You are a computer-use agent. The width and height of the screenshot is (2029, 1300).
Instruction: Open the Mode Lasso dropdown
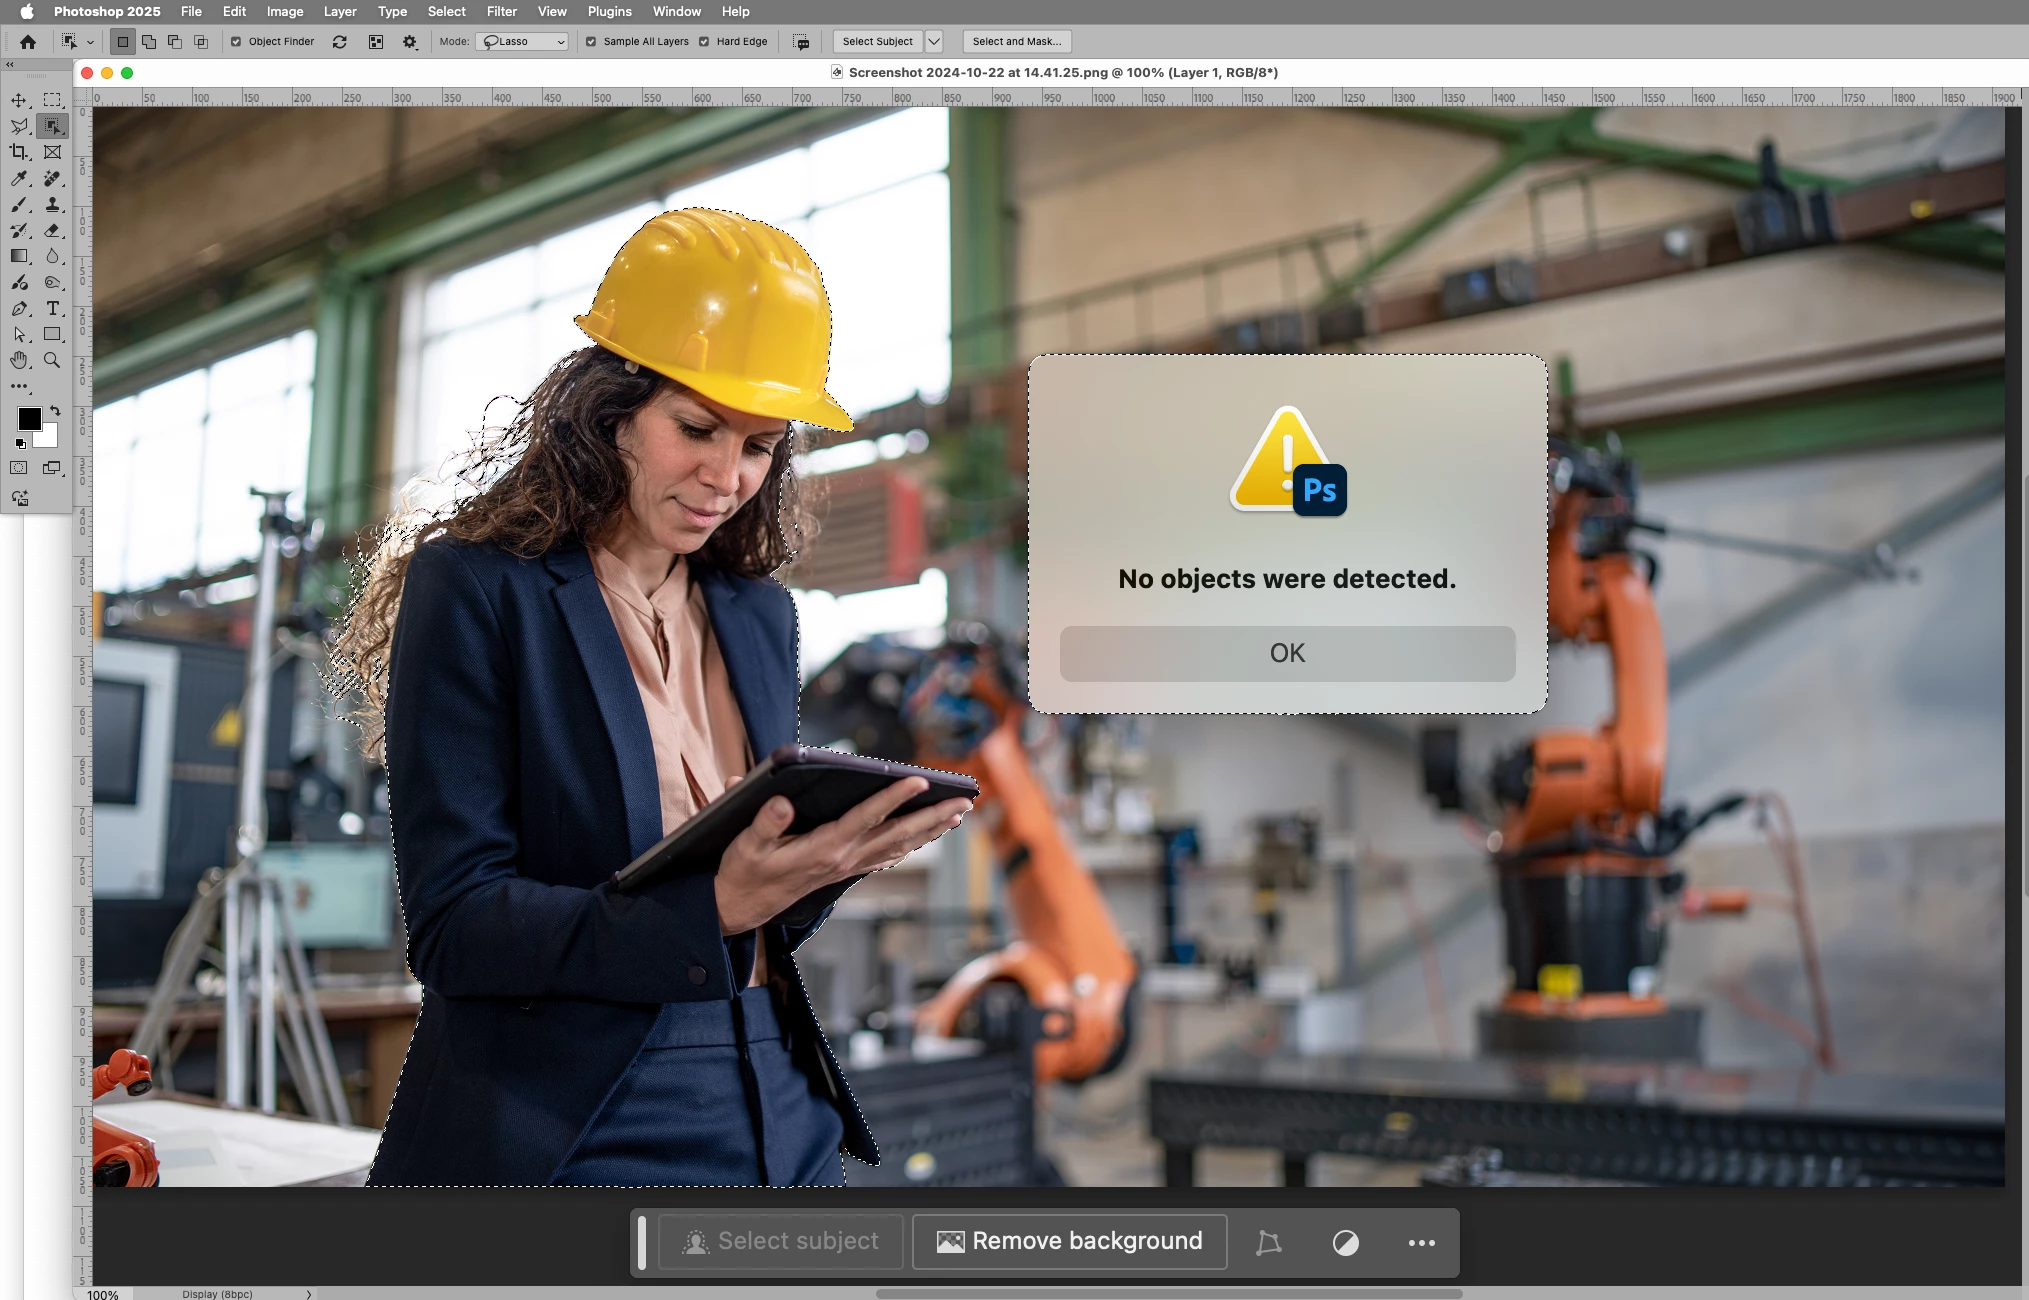[523, 42]
